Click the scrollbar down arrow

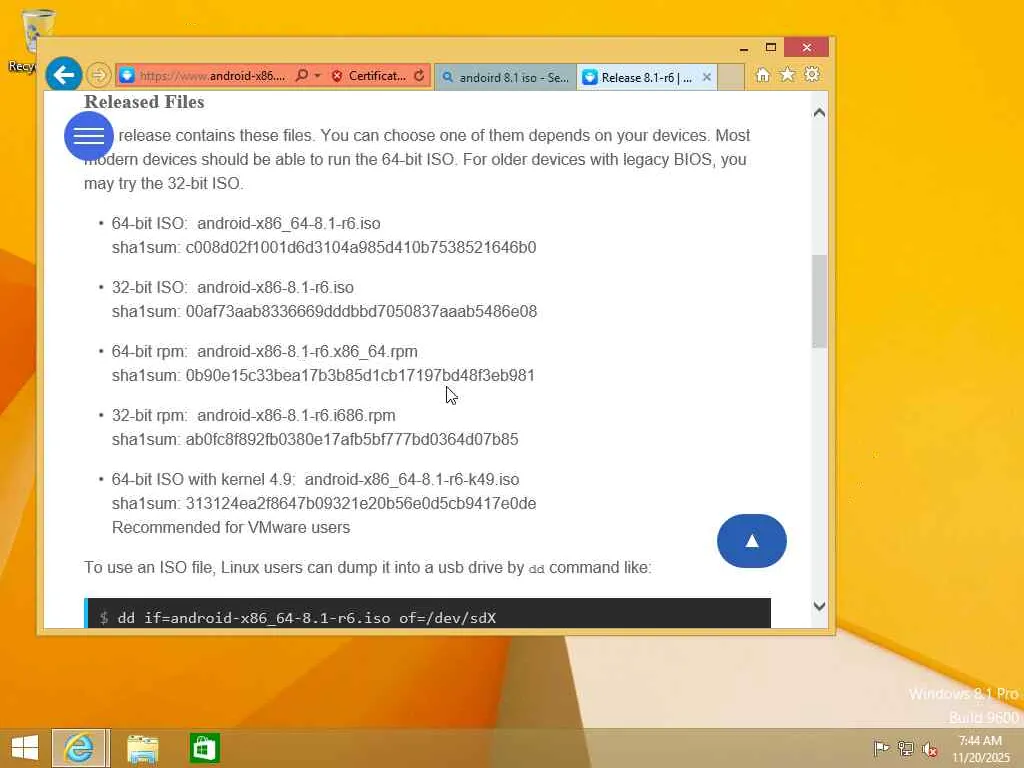tap(819, 606)
